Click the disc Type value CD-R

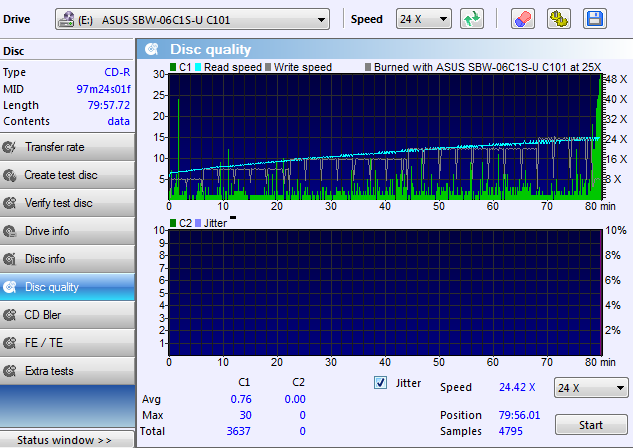117,72
